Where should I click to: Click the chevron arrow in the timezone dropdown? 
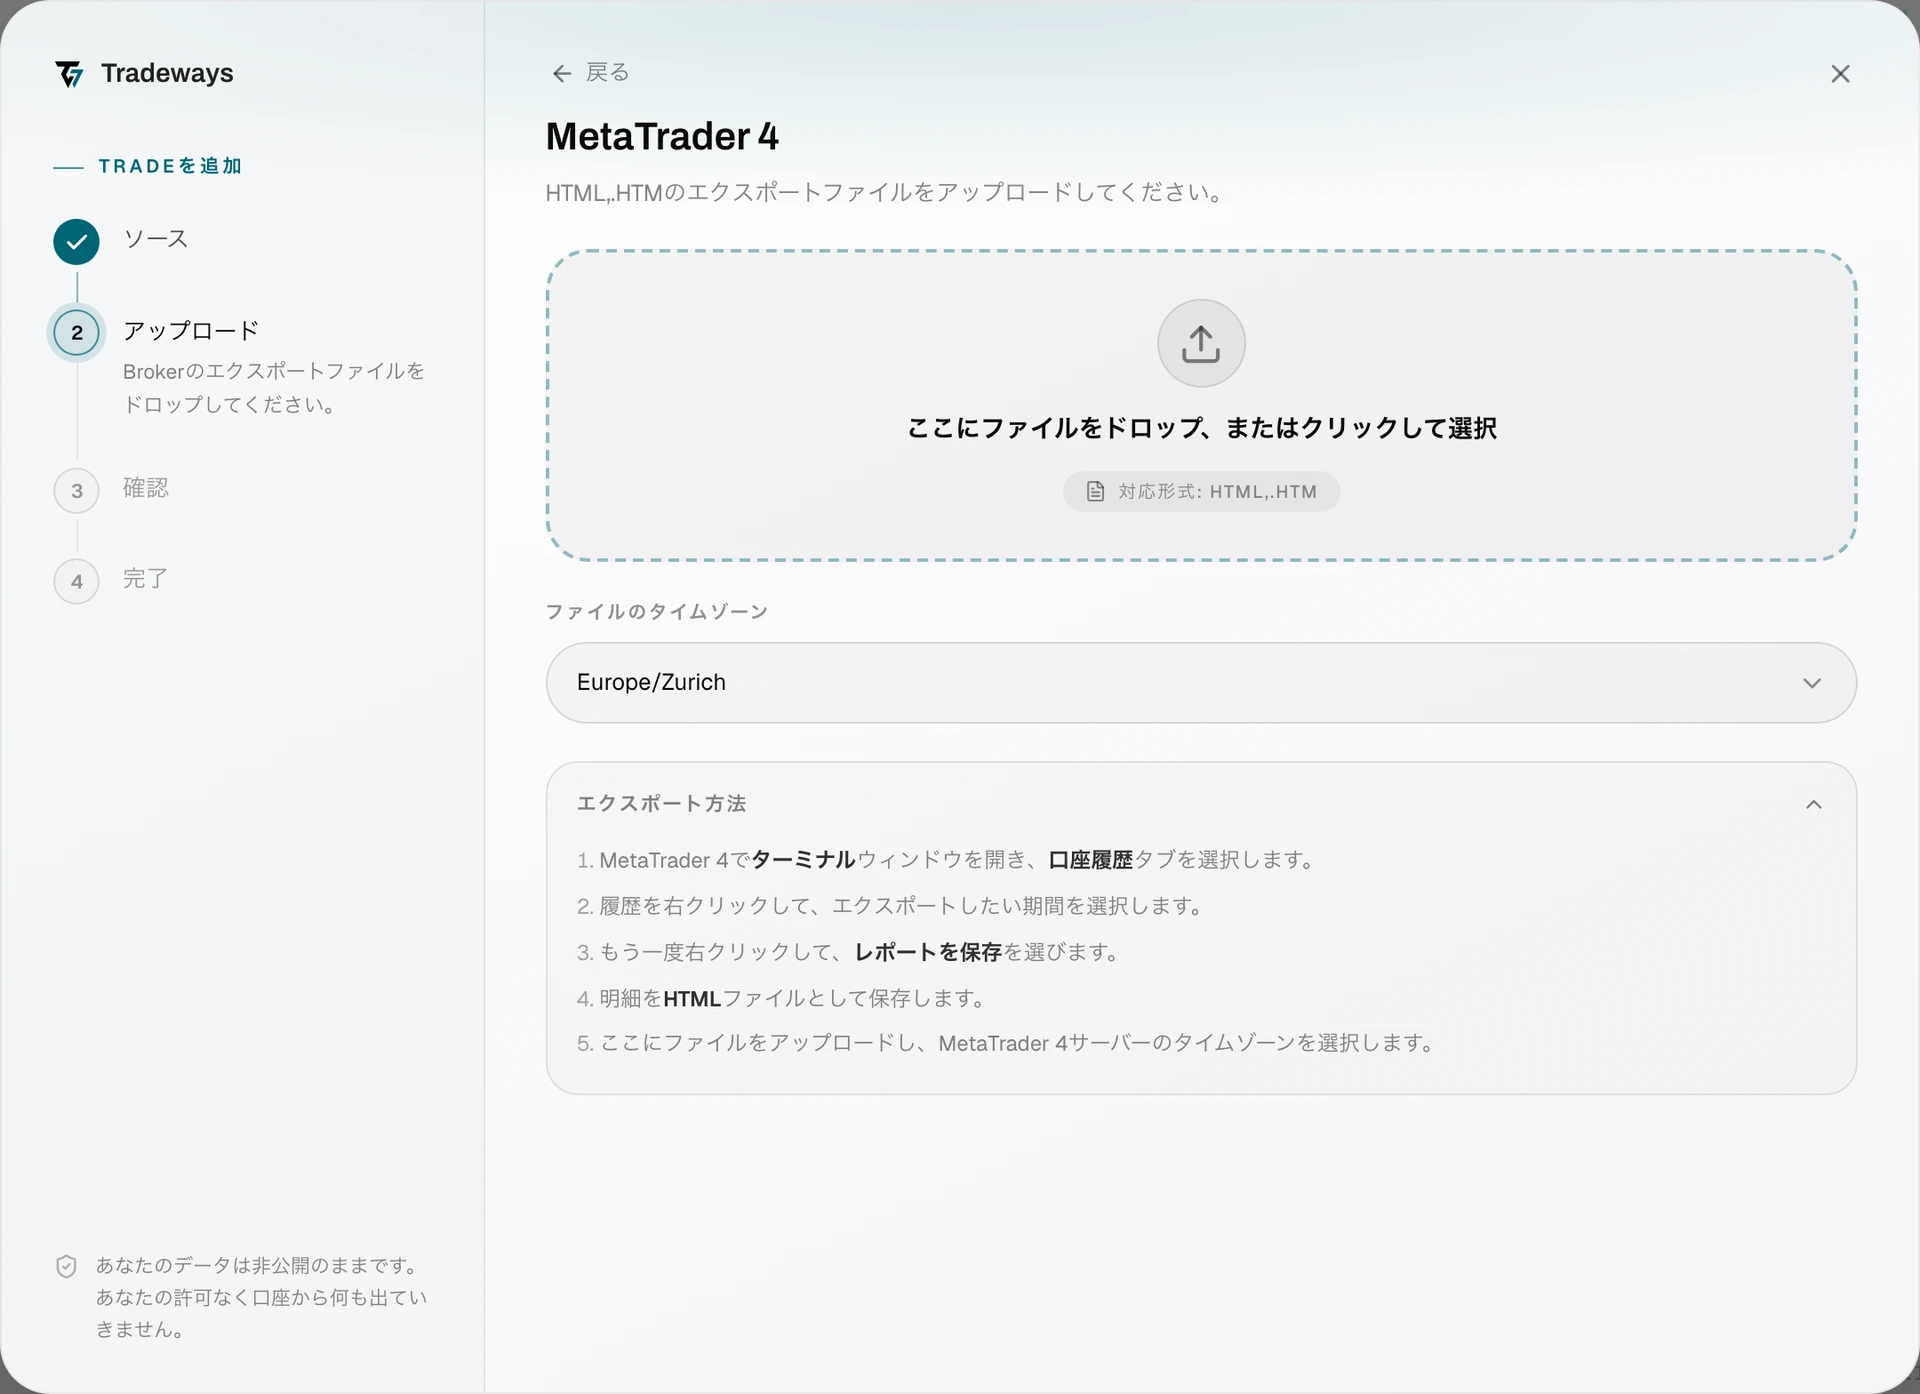1812,683
